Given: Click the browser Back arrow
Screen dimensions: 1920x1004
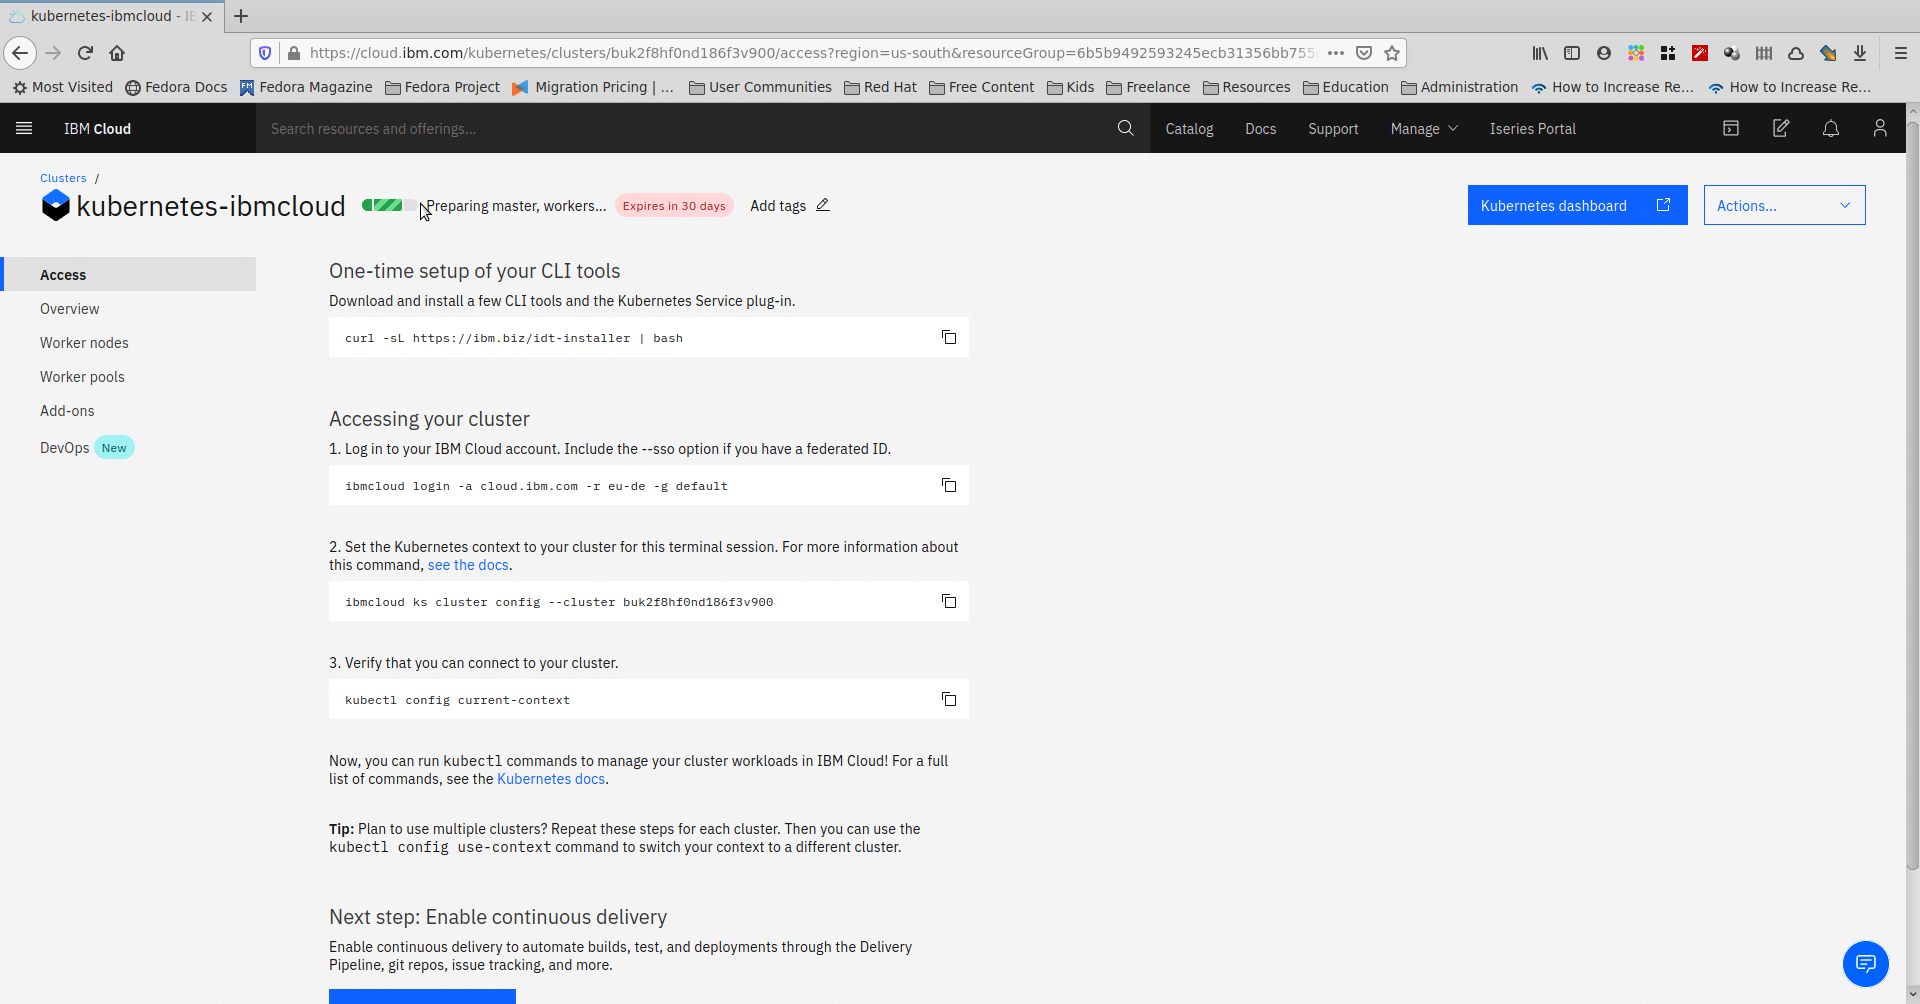Looking at the screenshot, I should point(20,53).
